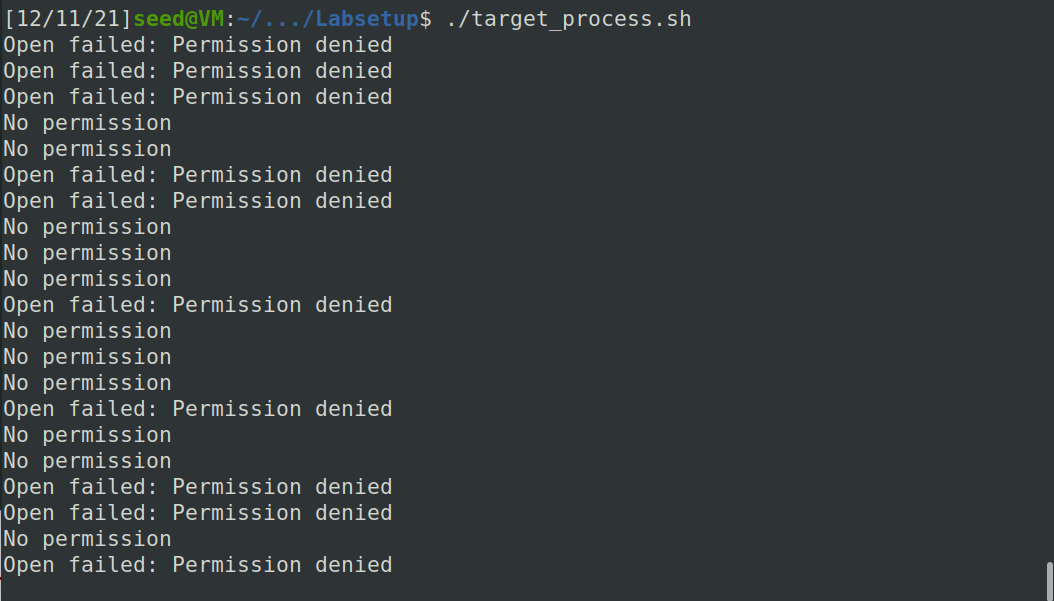This screenshot has width=1054, height=601.
Task: Click the dollar sign prompt symbol
Action: coord(425,19)
